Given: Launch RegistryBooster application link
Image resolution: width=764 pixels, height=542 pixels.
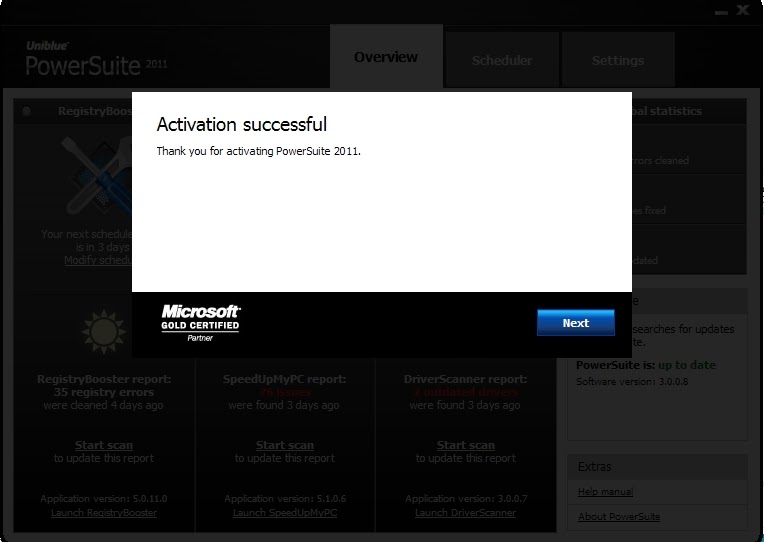Looking at the screenshot, I should click(x=104, y=513).
